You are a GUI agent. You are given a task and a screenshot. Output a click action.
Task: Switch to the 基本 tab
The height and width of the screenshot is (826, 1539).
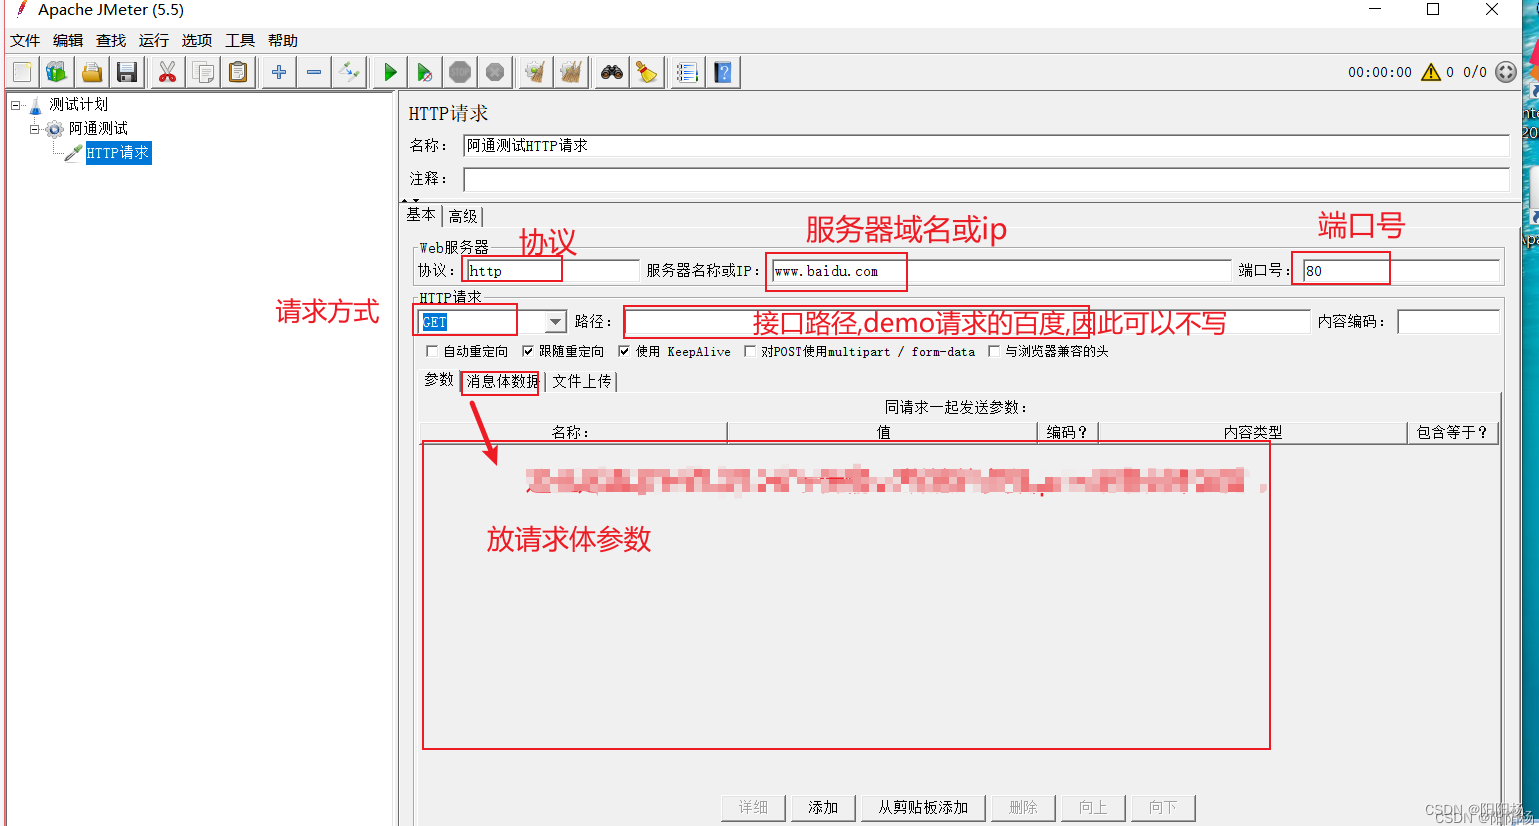click(x=421, y=214)
